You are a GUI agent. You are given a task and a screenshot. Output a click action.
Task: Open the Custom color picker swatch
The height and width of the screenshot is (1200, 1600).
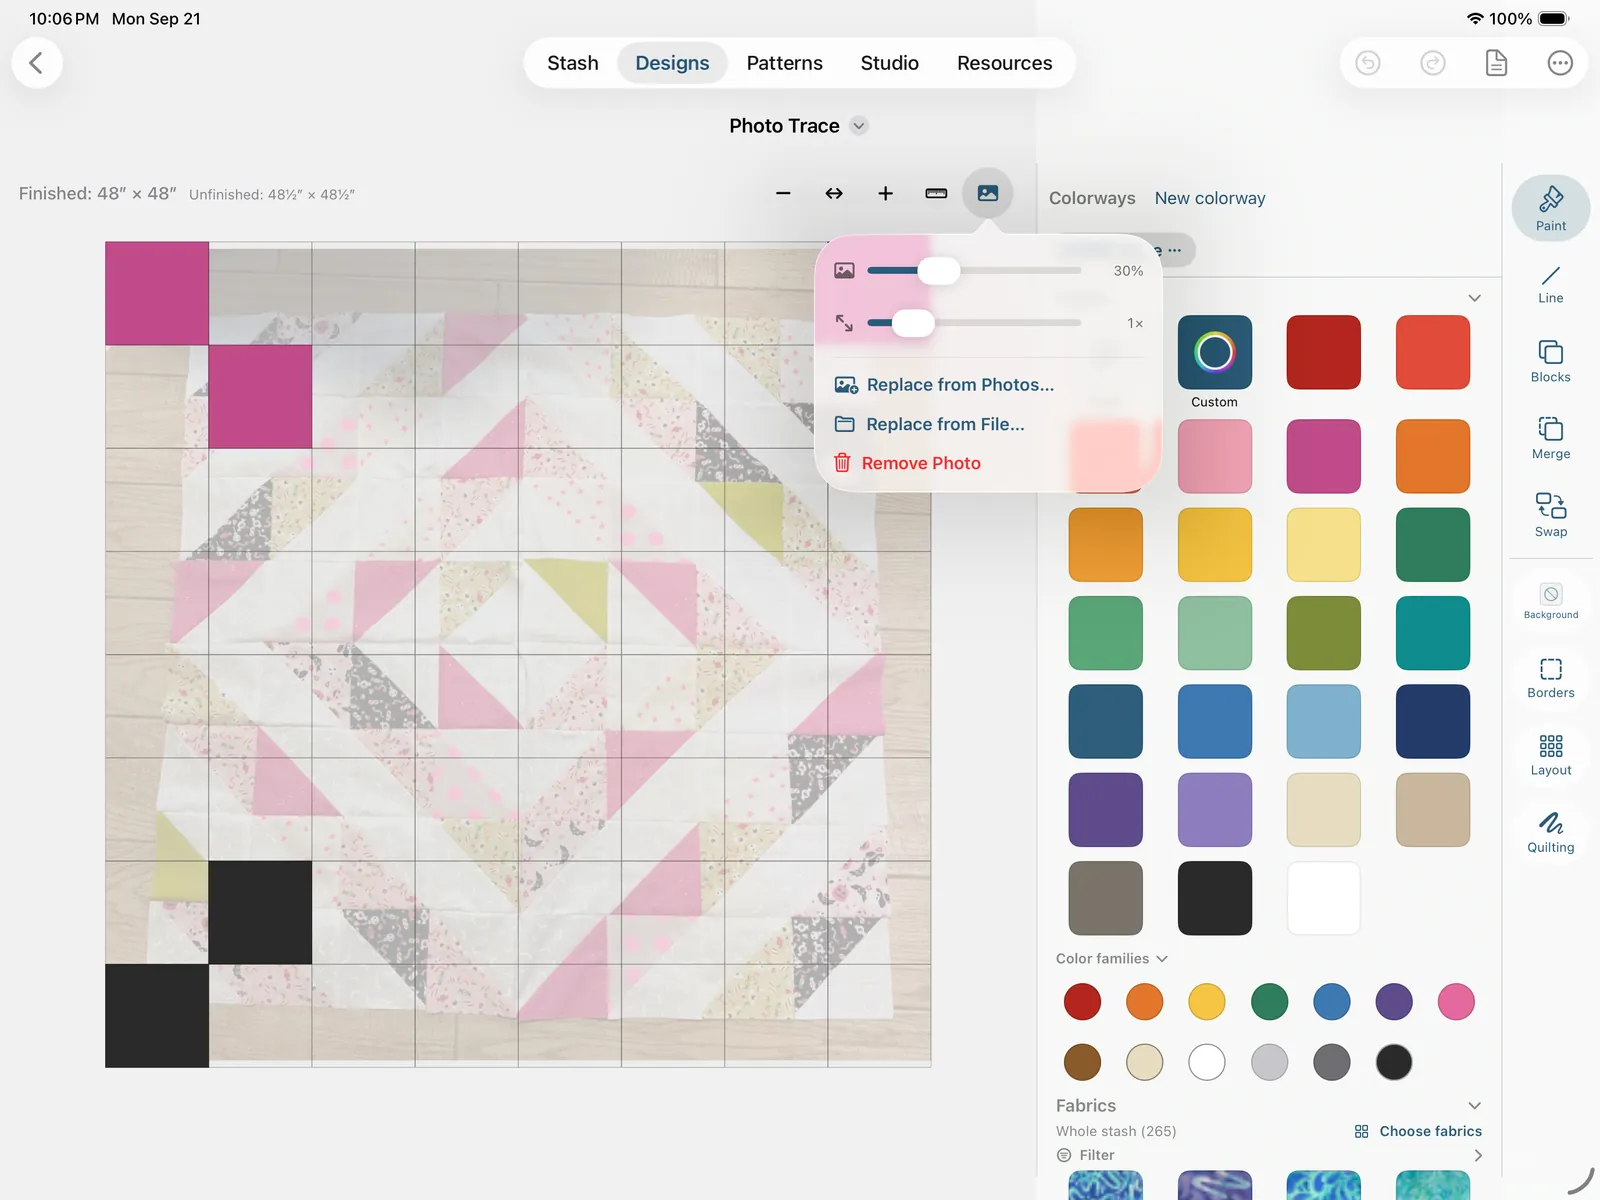click(x=1215, y=352)
